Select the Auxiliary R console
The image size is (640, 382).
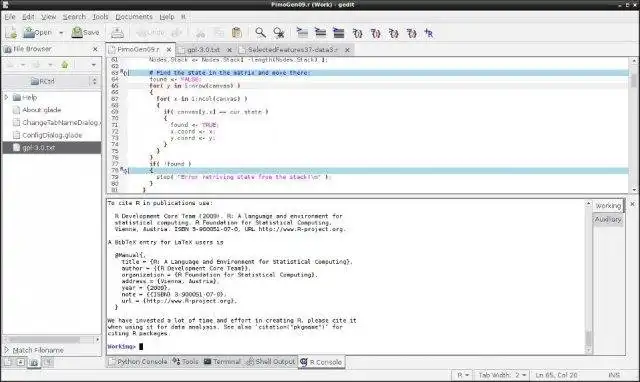(608, 220)
